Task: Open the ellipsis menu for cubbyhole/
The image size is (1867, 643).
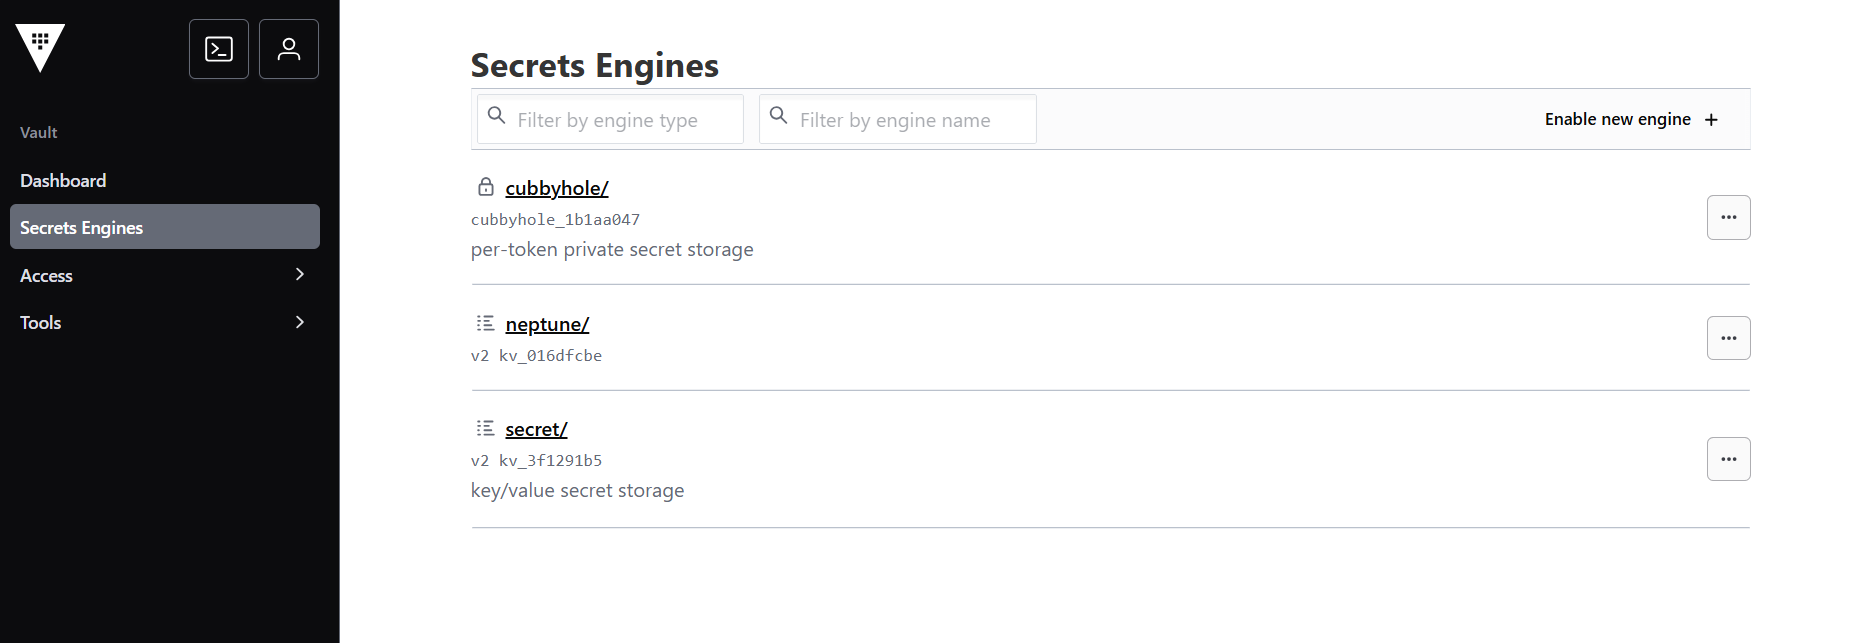Action: [x=1728, y=217]
